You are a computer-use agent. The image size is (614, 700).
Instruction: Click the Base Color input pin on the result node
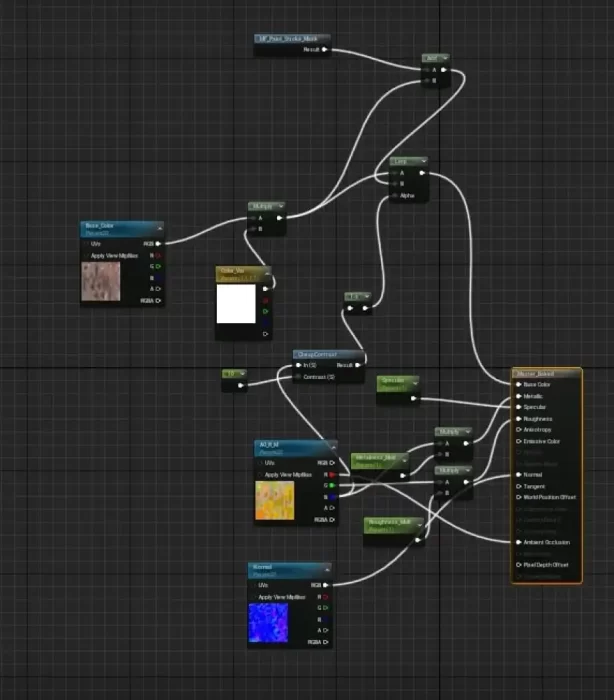517,384
